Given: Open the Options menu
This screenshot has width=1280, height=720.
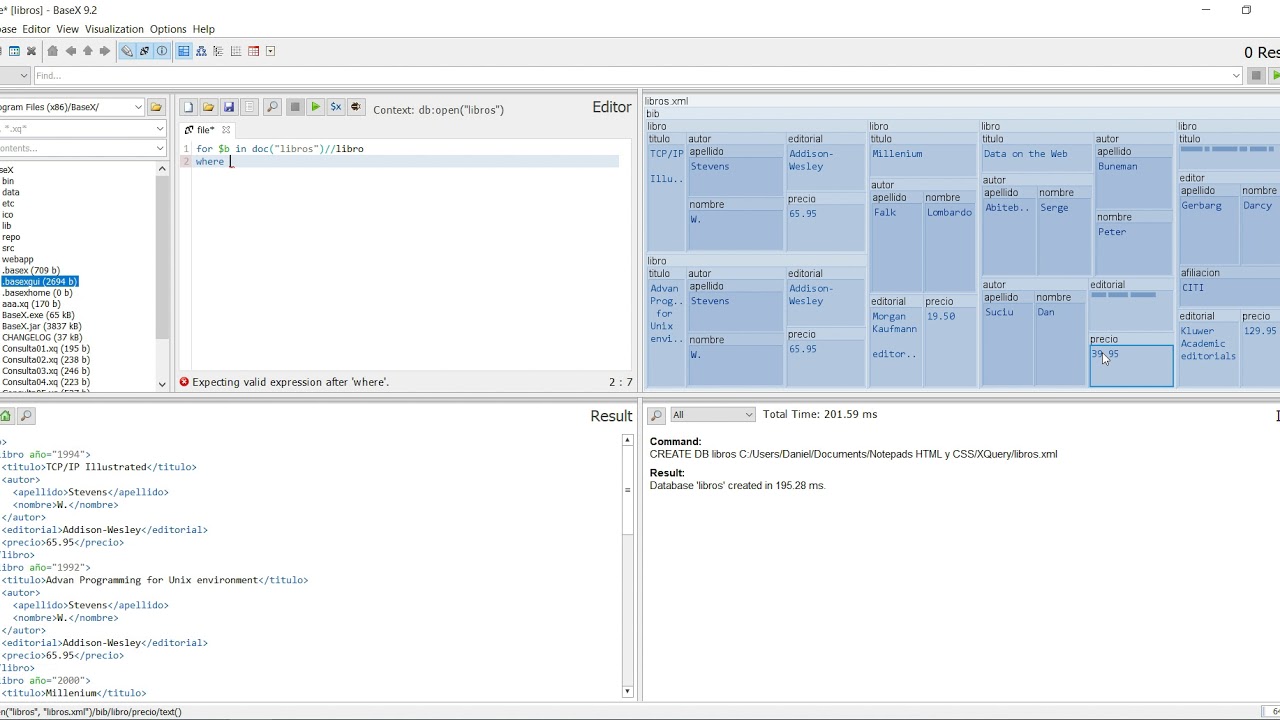Looking at the screenshot, I should coord(168,29).
